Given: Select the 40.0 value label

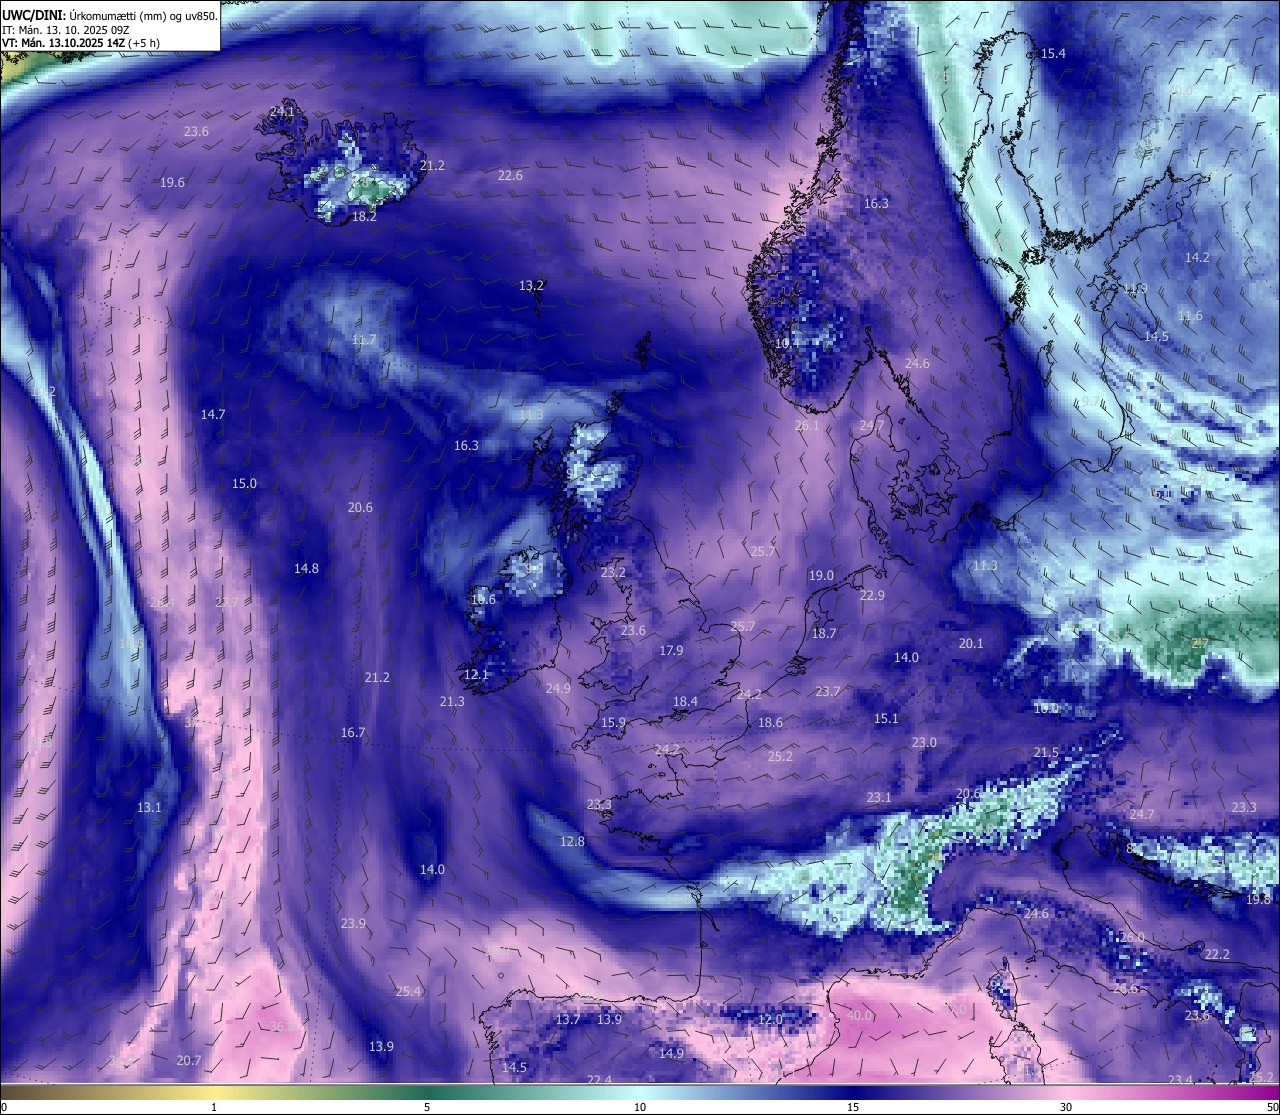Looking at the screenshot, I should pyautogui.click(x=859, y=1015).
